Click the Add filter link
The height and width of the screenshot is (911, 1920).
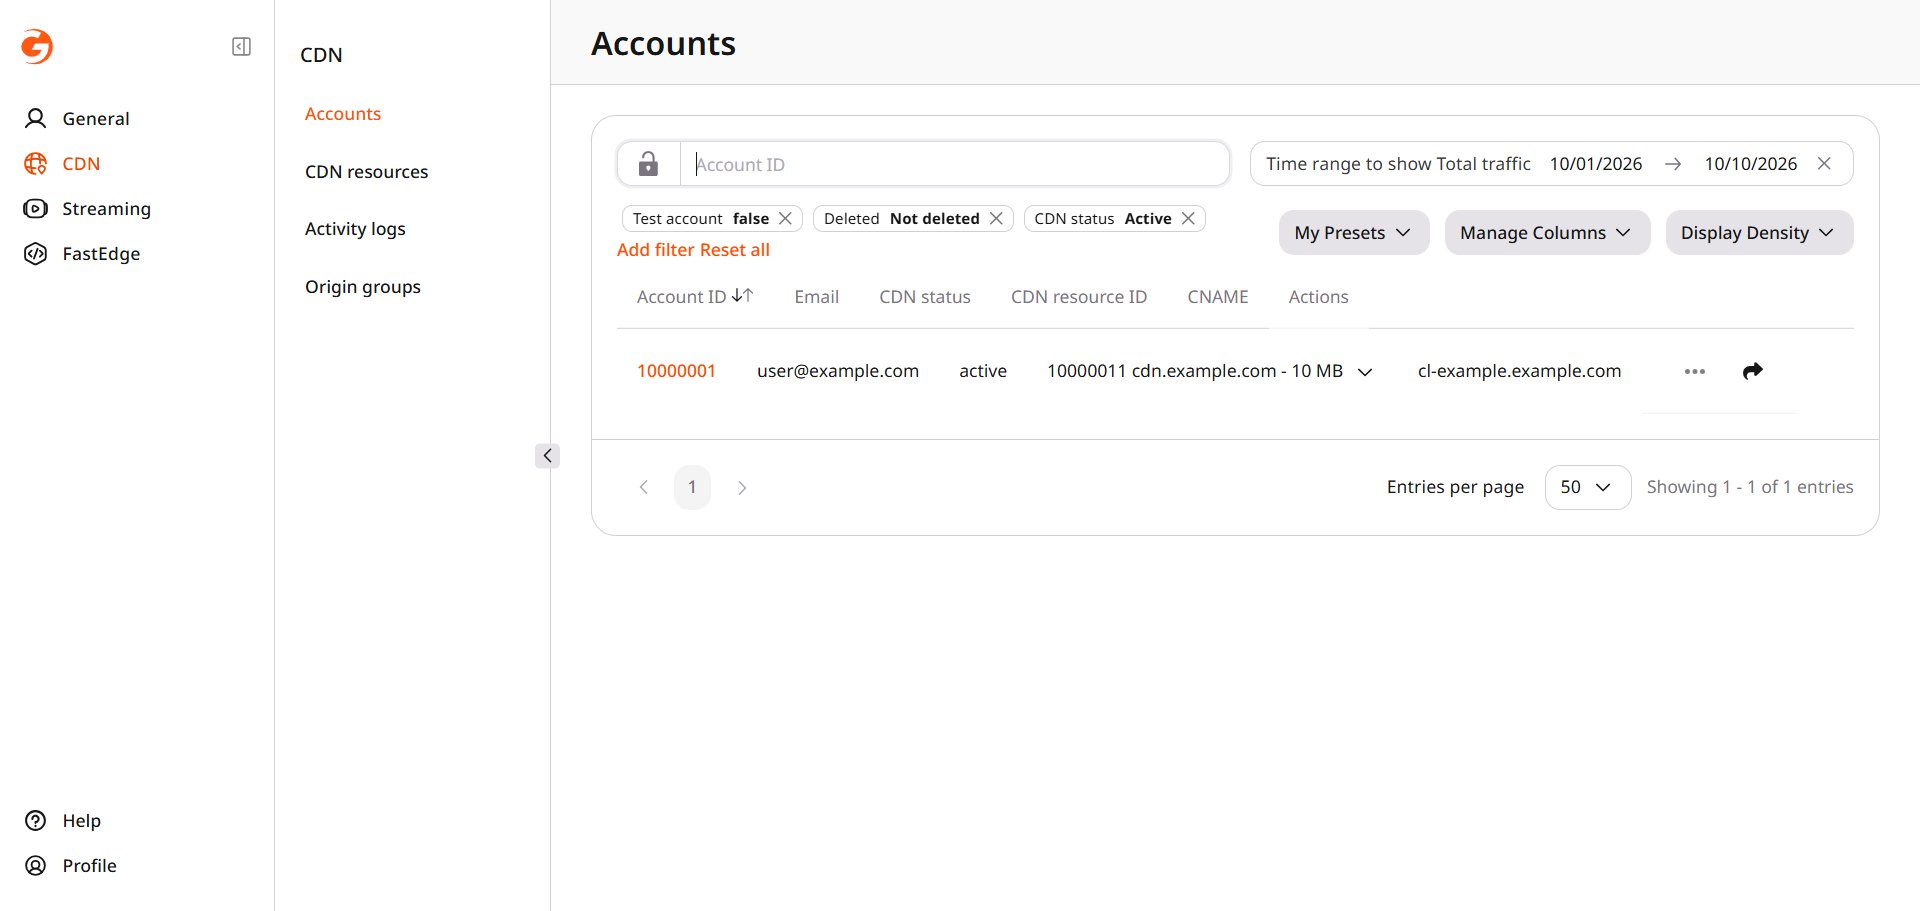656,250
